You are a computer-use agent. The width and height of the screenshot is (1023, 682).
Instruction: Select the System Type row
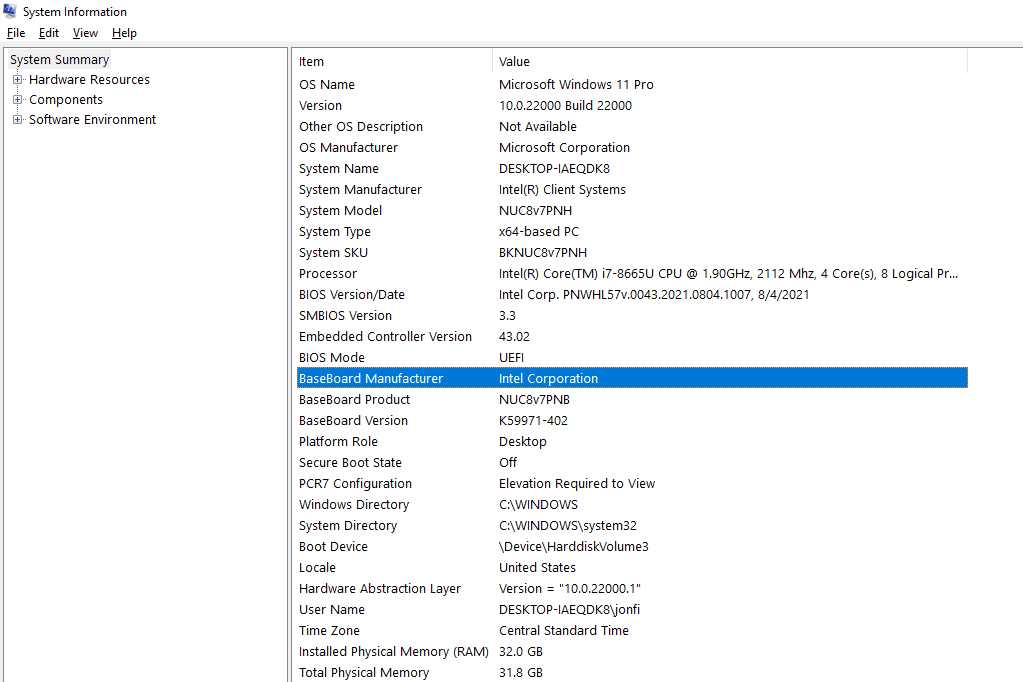tap(632, 232)
